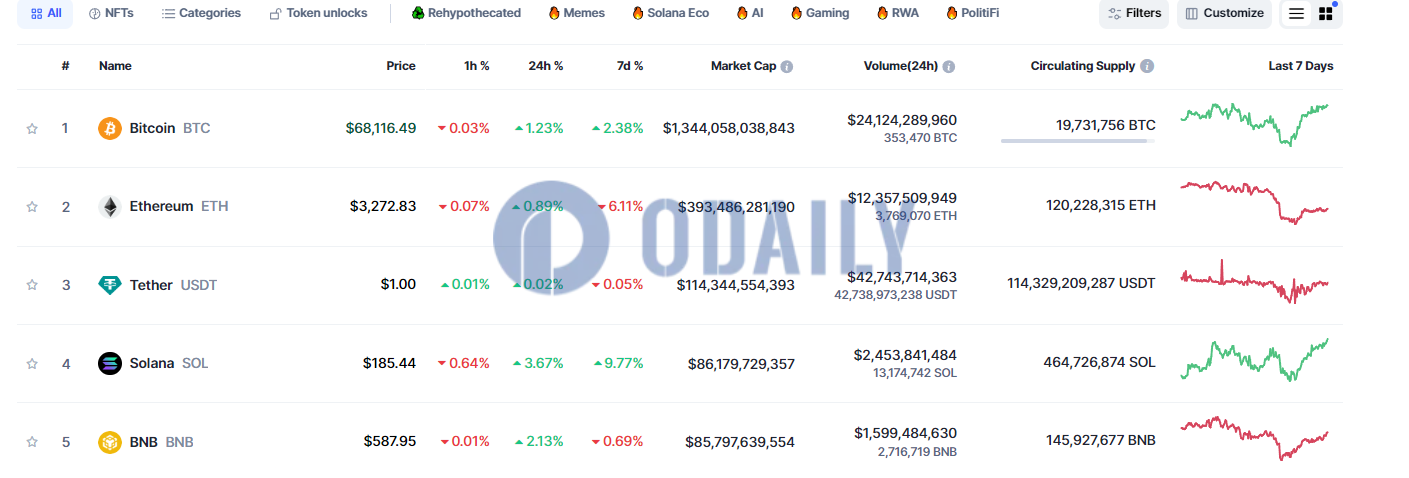Filter by AI category
This screenshot has width=1409, height=478.
(750, 13)
